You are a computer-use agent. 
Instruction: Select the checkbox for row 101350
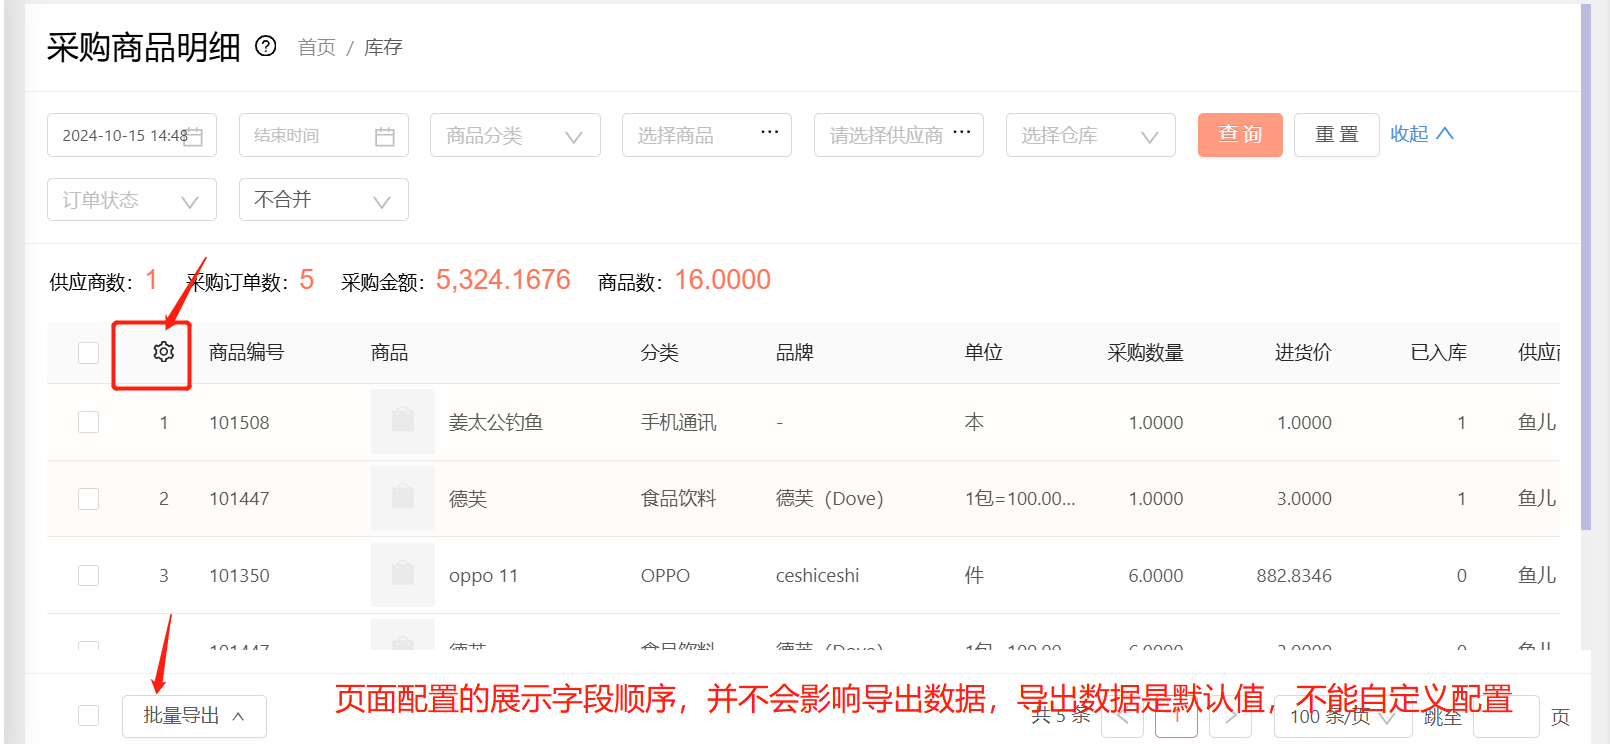[89, 575]
